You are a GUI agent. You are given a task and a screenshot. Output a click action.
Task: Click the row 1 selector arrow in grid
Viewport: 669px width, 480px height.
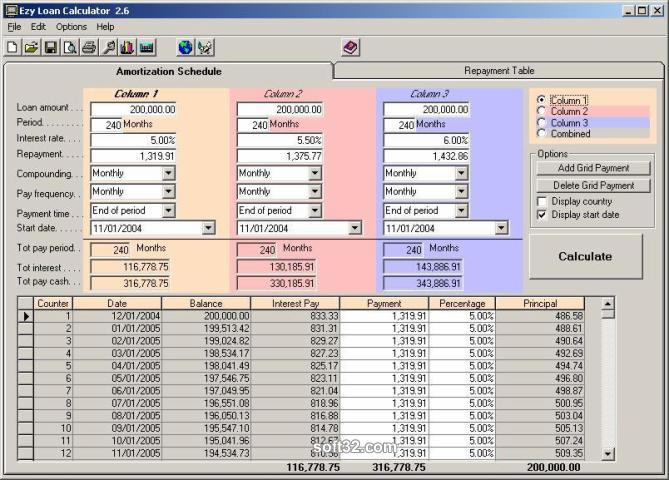(26, 316)
